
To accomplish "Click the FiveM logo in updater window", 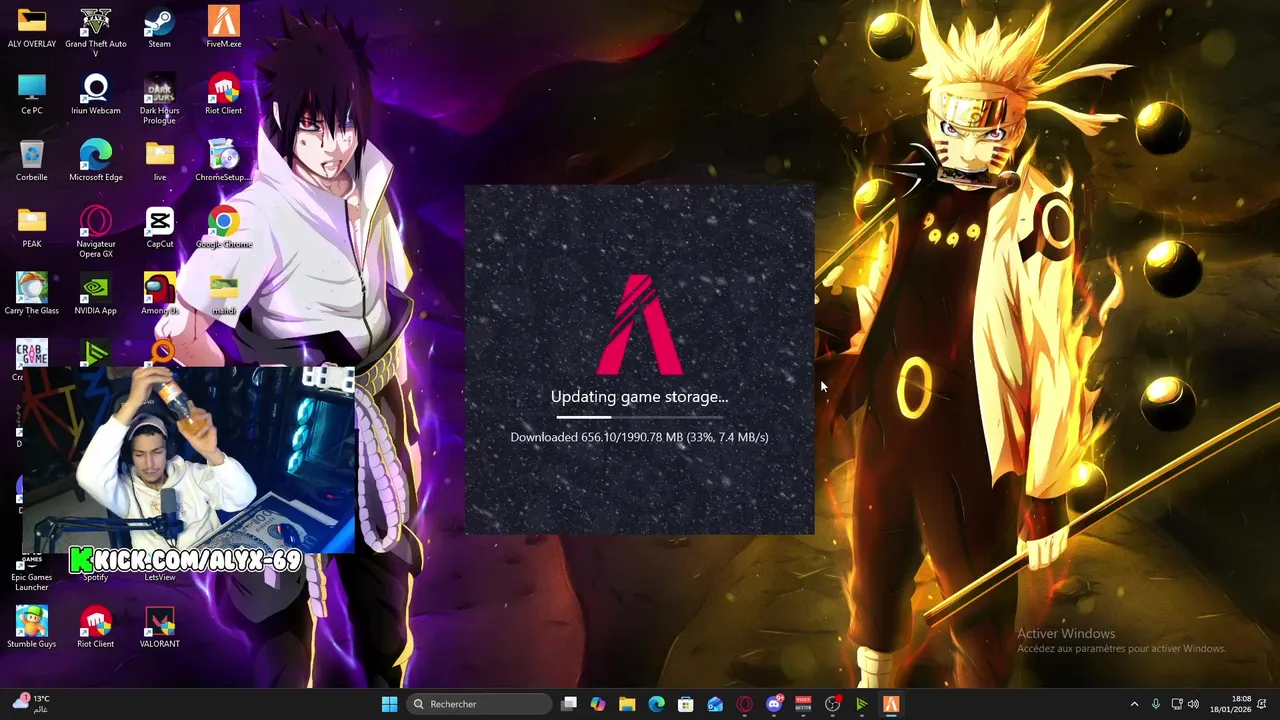I will pos(640,325).
